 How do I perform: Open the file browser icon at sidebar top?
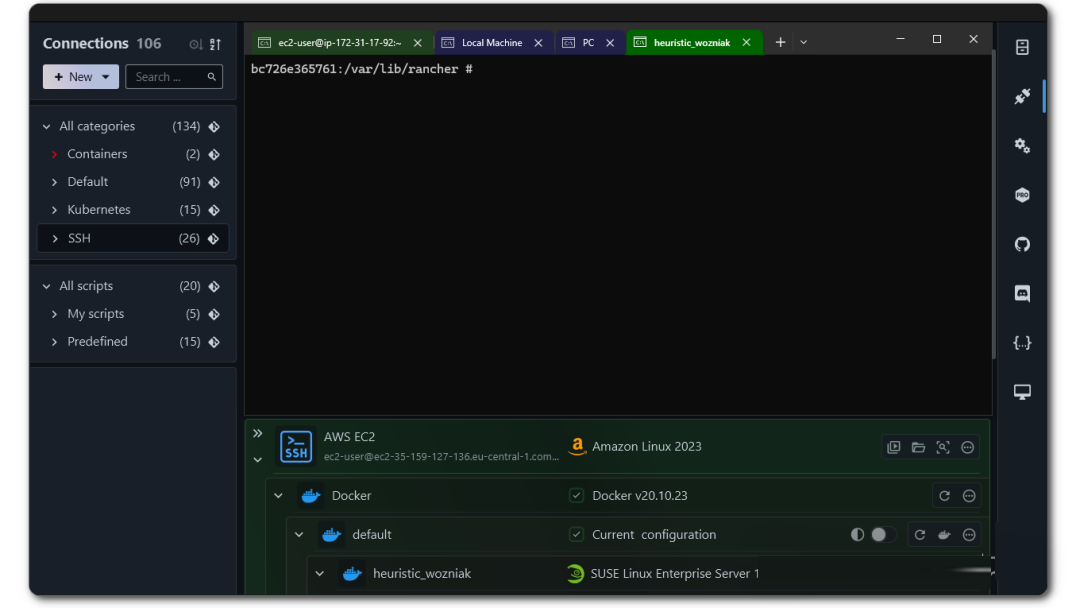pos(1022,48)
